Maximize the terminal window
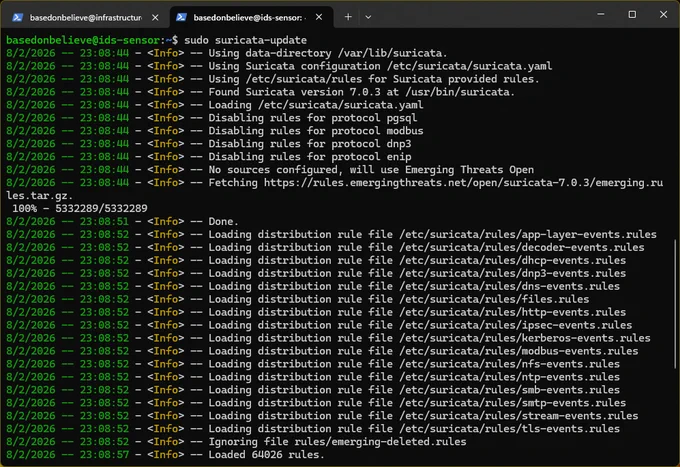 [x=632, y=14]
